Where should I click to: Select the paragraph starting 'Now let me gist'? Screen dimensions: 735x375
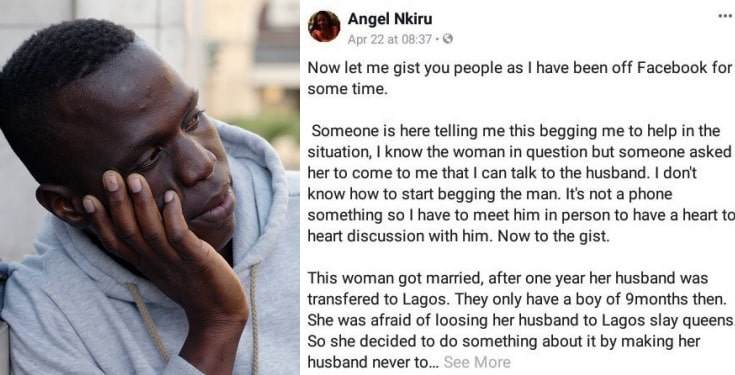click(519, 78)
